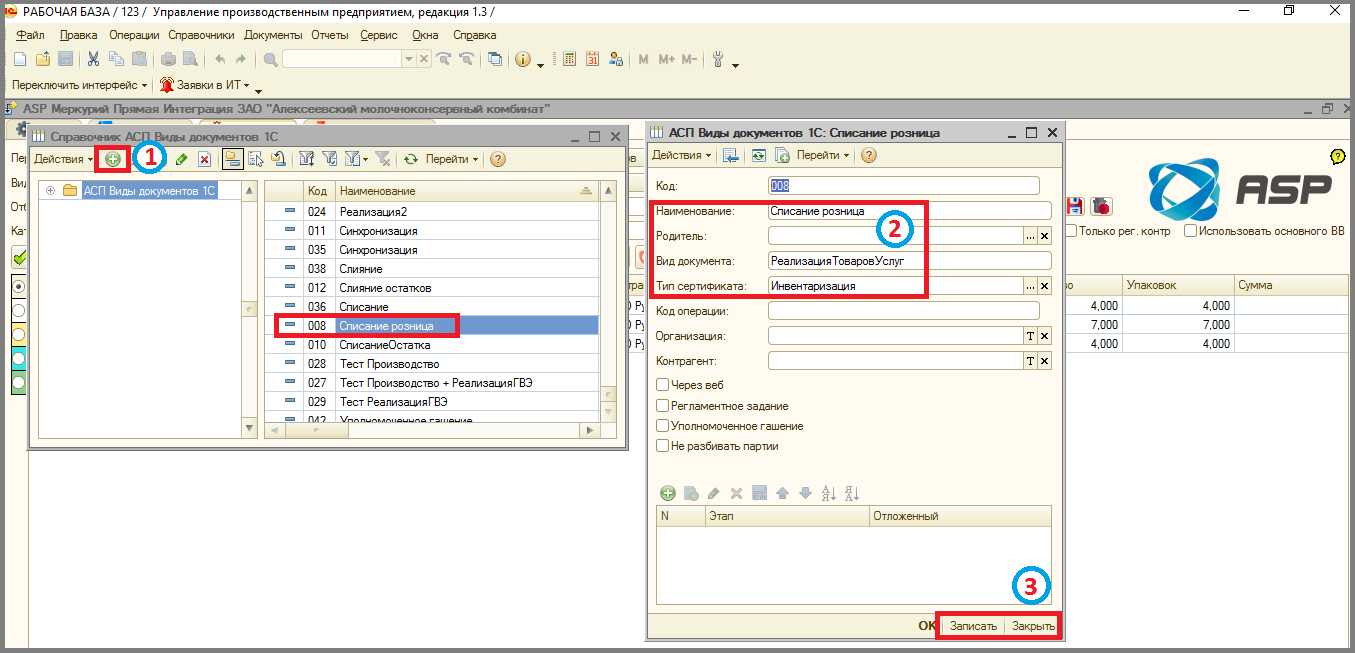This screenshot has width=1355, height=653.
Task: Select the Реализация2 row in list
Action: [431, 212]
